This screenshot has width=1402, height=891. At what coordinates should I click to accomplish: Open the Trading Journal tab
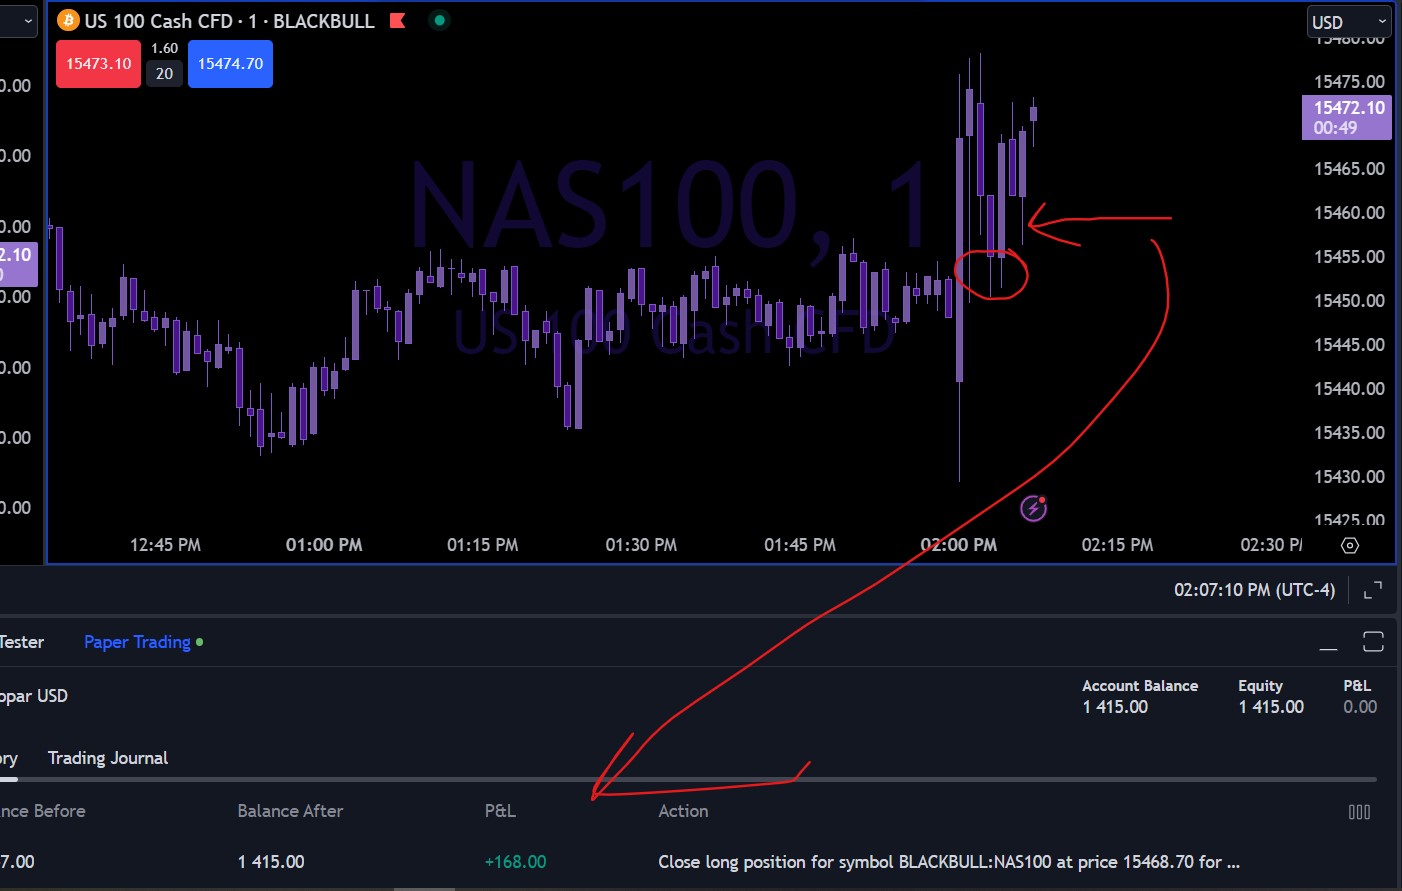(x=108, y=758)
